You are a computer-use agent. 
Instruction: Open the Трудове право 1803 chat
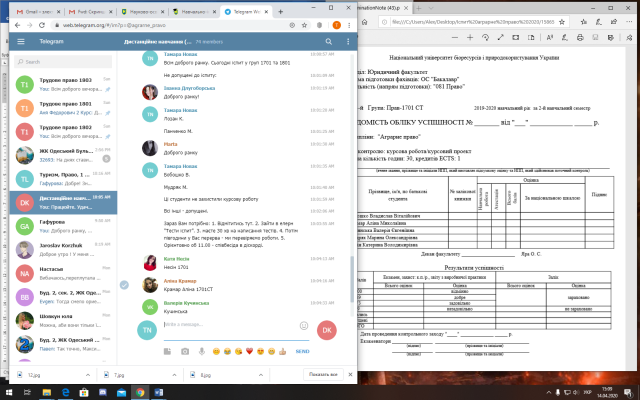[x=63, y=84]
